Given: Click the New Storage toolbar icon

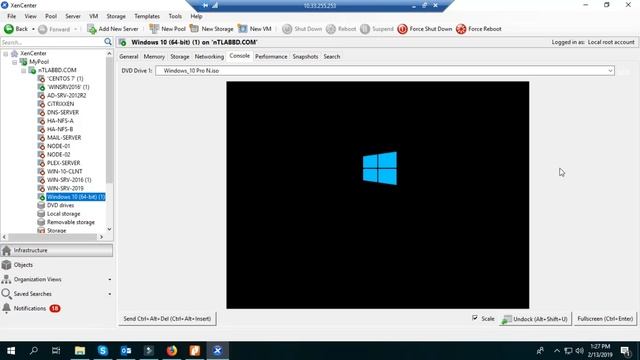Looking at the screenshot, I should tap(195, 29).
